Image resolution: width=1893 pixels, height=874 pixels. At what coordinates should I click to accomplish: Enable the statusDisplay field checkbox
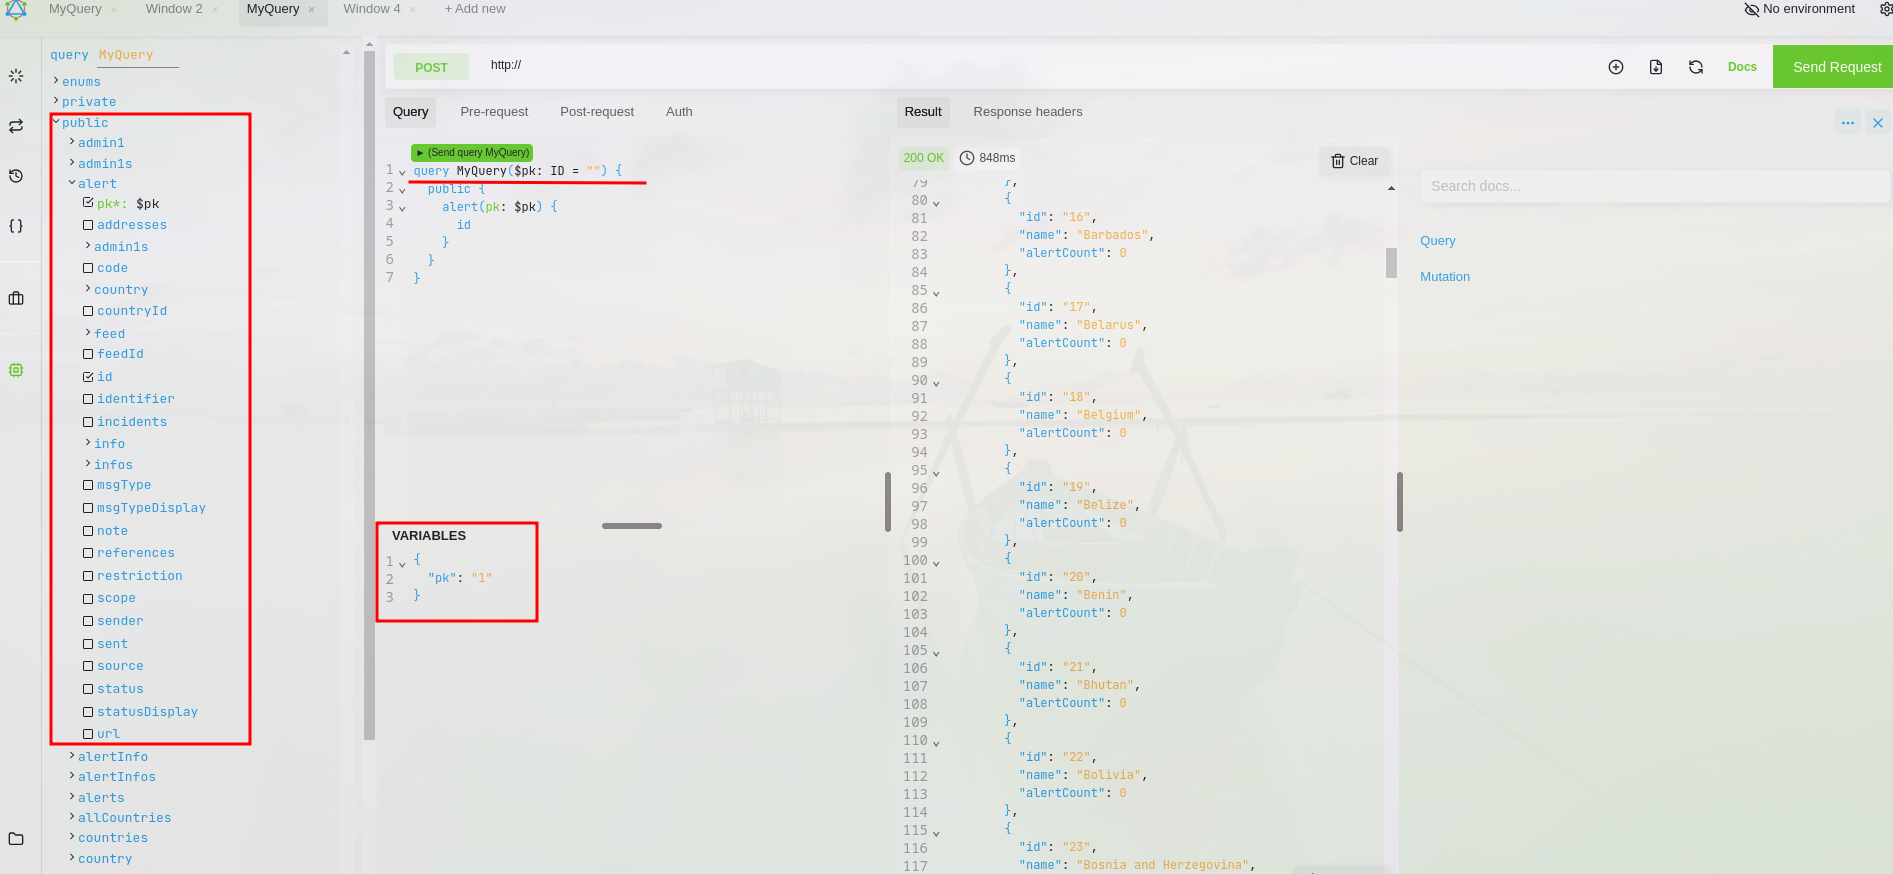[x=88, y=712]
